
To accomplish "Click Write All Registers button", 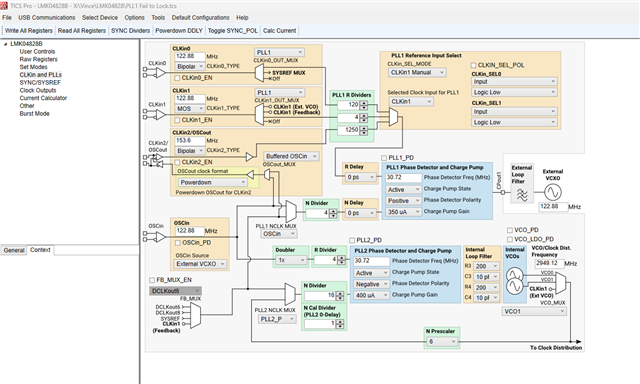I will point(29,31).
